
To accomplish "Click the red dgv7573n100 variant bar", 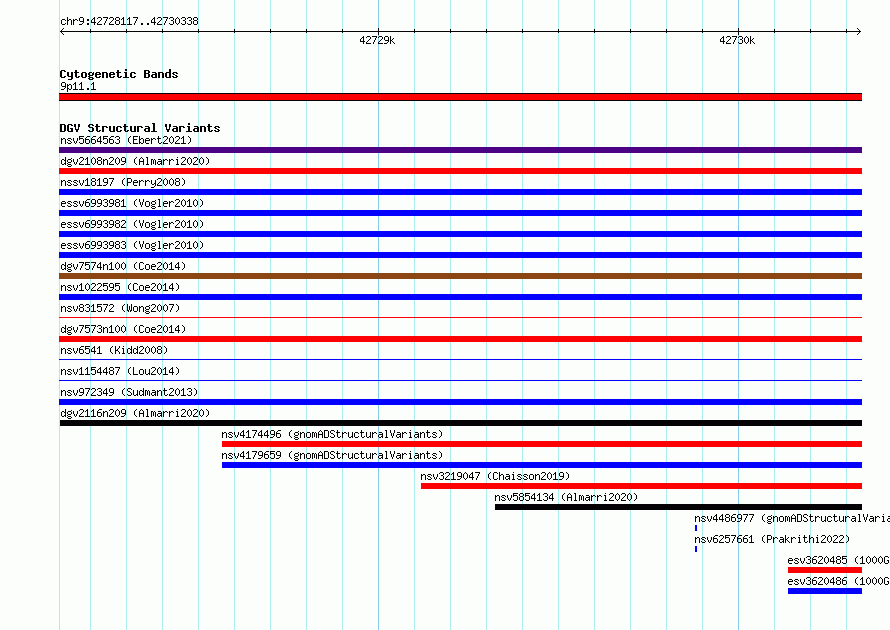I will pyautogui.click(x=460, y=339).
